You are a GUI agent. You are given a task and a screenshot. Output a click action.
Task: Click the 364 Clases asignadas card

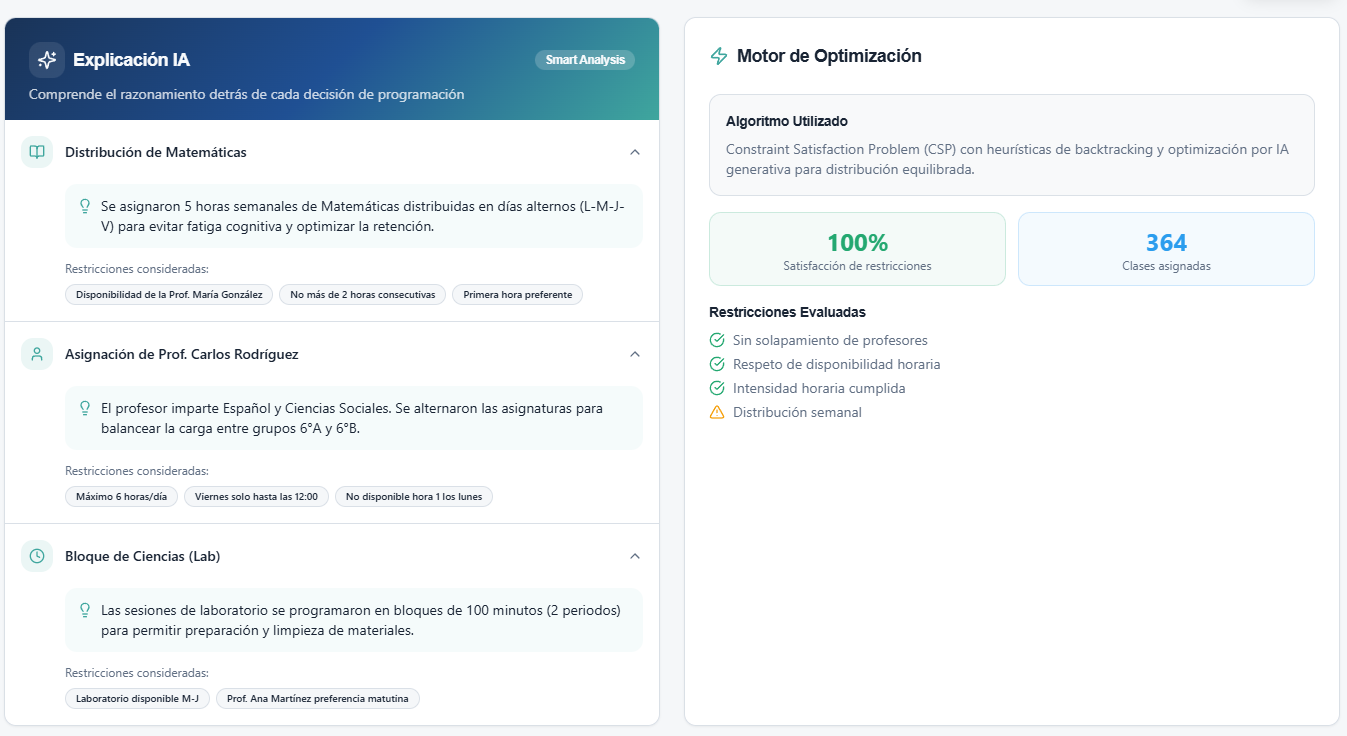tap(1166, 249)
